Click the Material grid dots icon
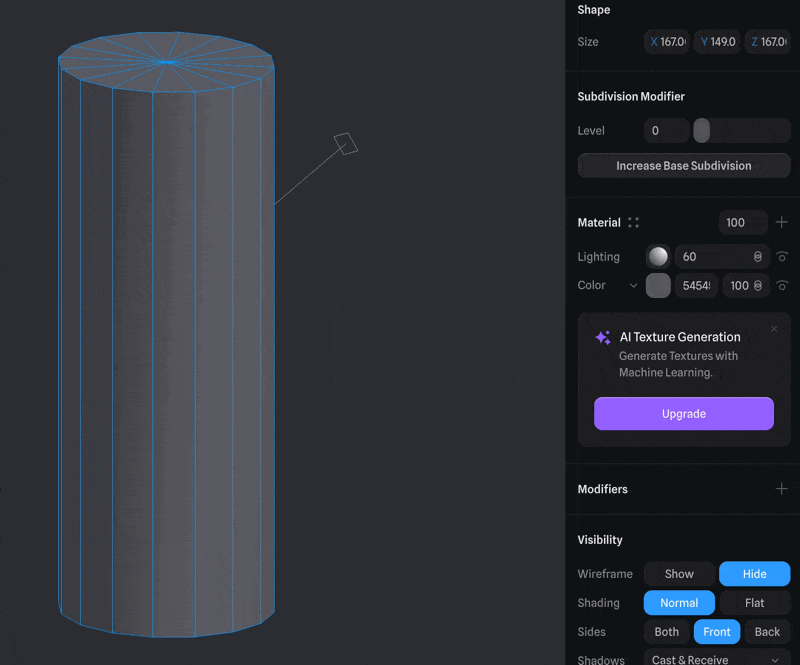The width and height of the screenshot is (800, 665). pos(633,223)
